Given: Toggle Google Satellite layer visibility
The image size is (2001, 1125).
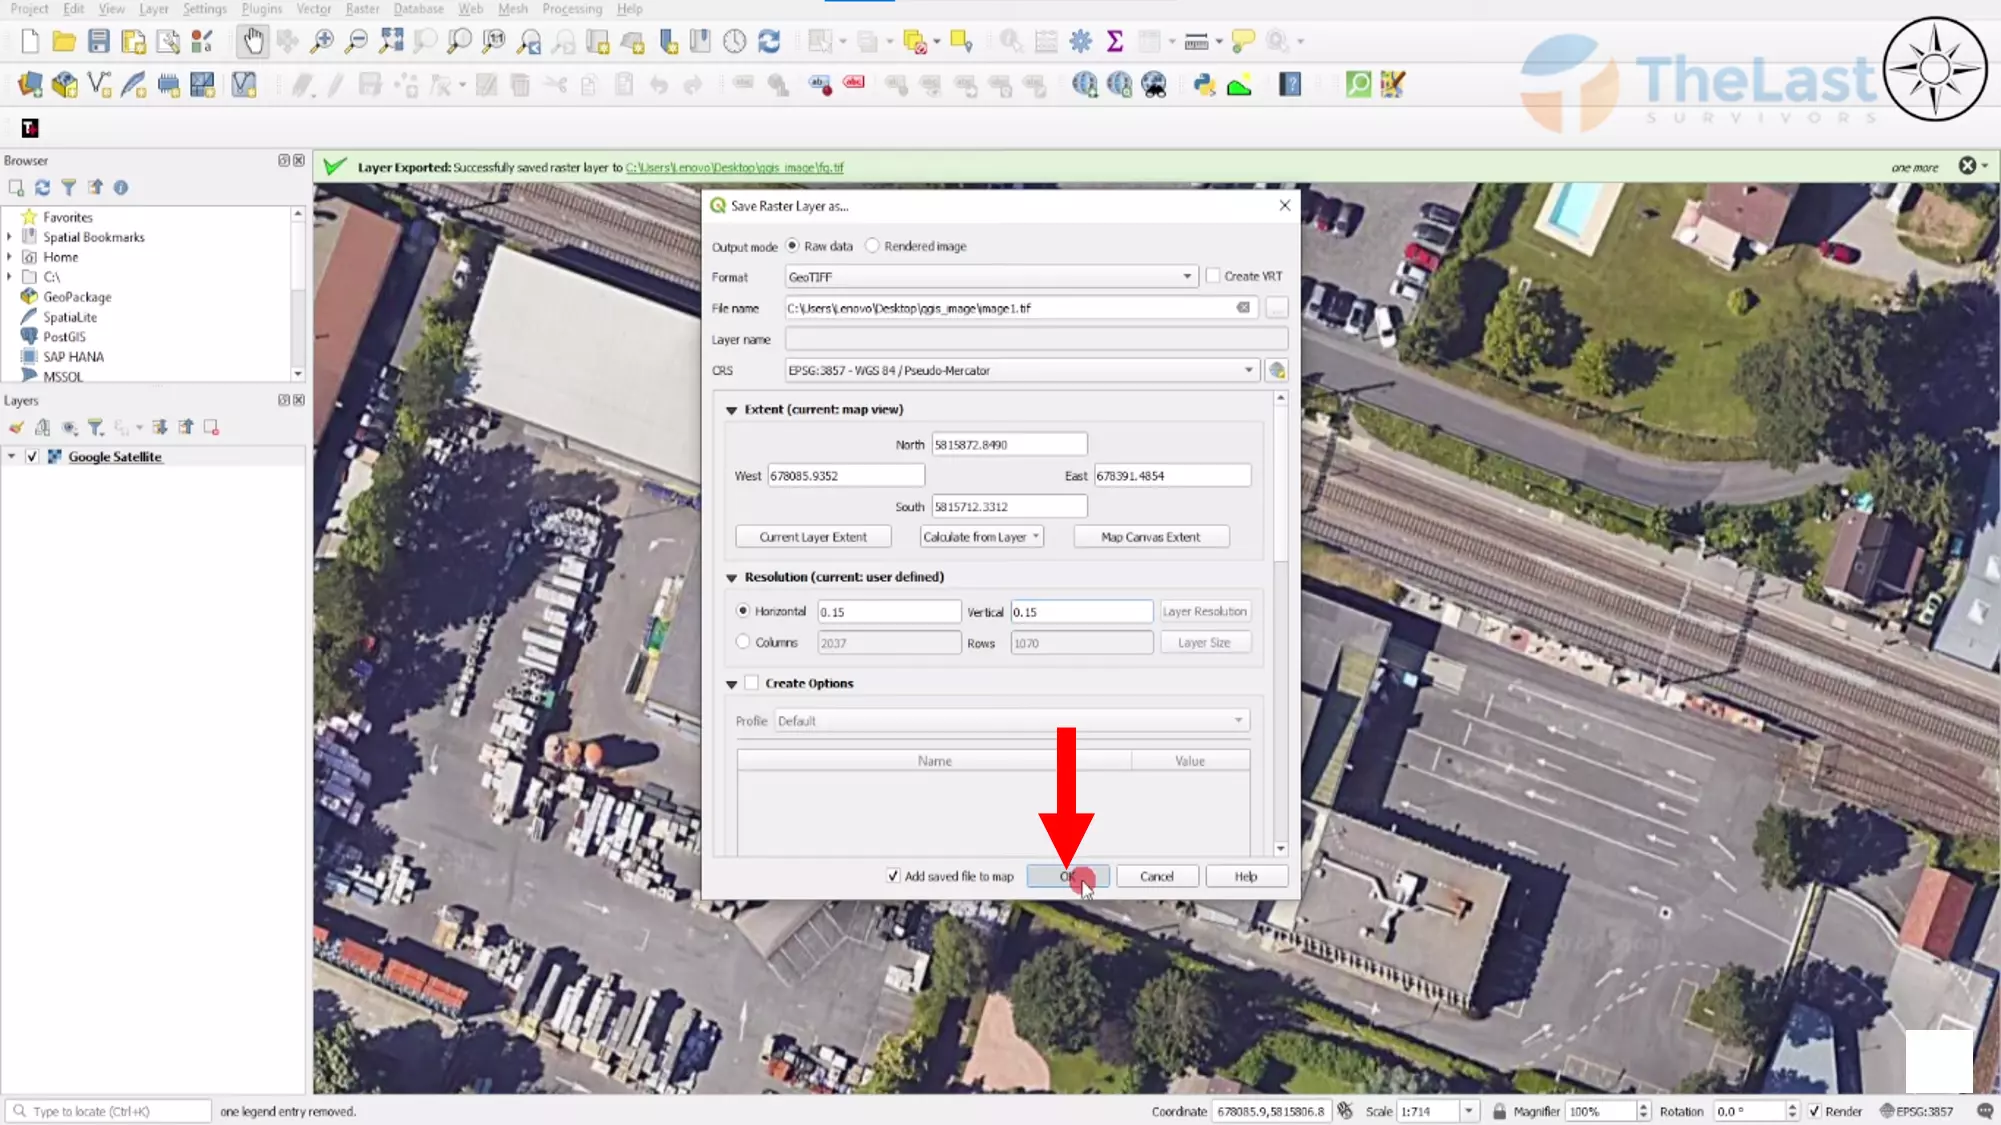Looking at the screenshot, I should coord(32,456).
